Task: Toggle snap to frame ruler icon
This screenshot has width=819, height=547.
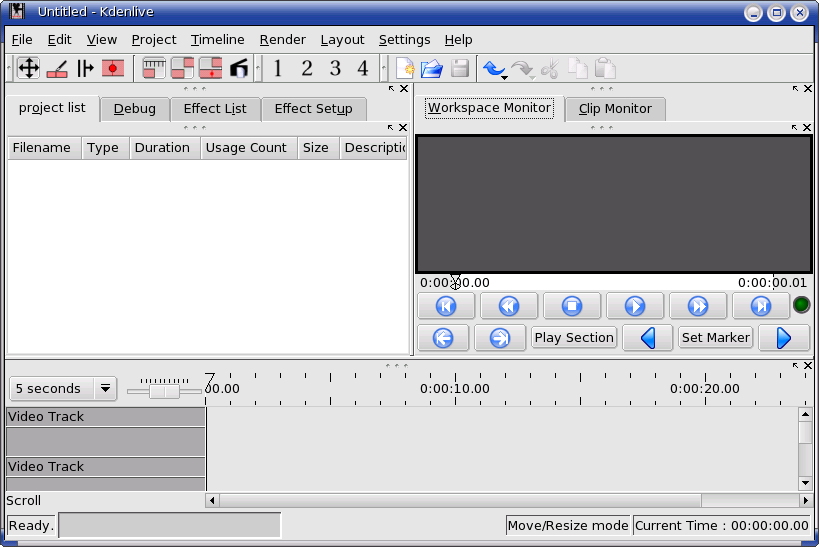Action: 154,68
